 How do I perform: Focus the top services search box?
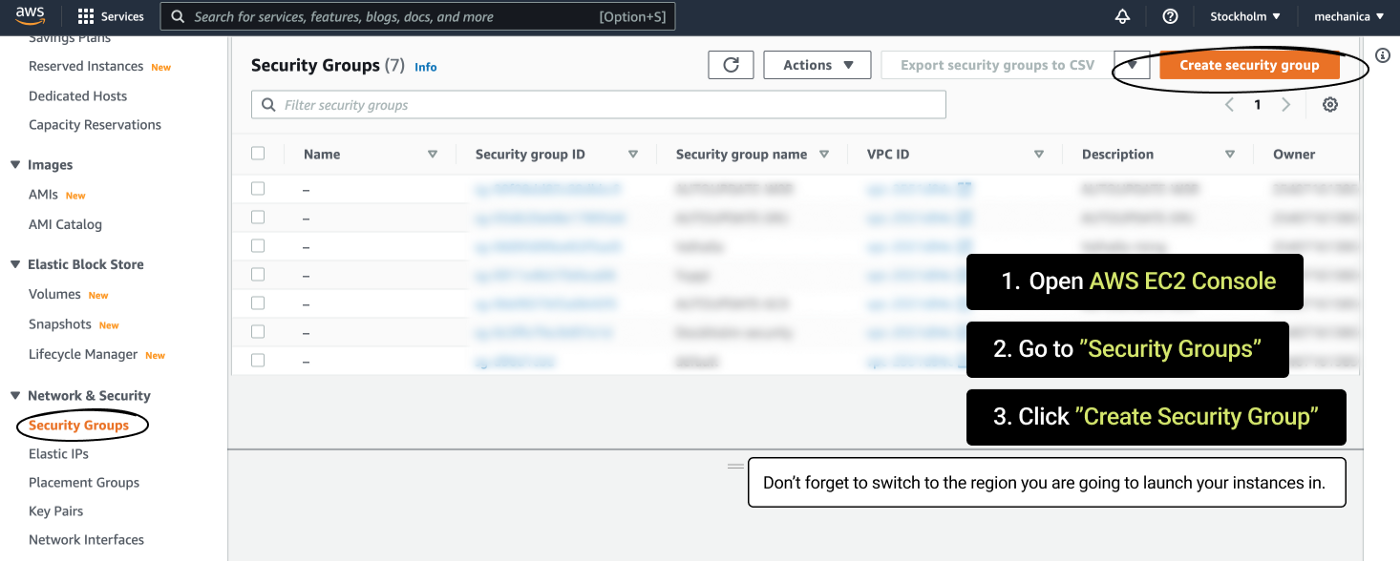418,16
